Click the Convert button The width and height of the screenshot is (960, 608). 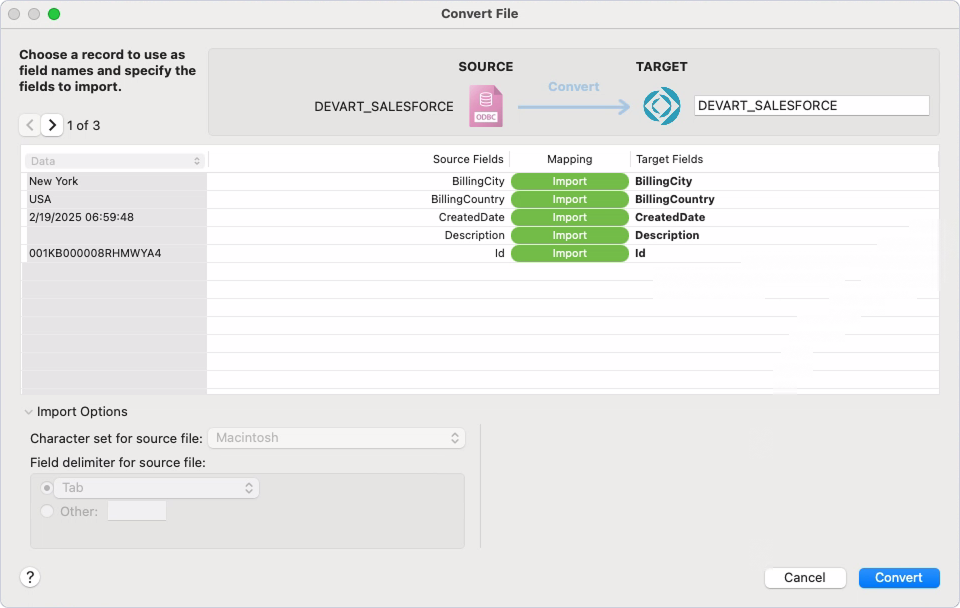pos(898,577)
